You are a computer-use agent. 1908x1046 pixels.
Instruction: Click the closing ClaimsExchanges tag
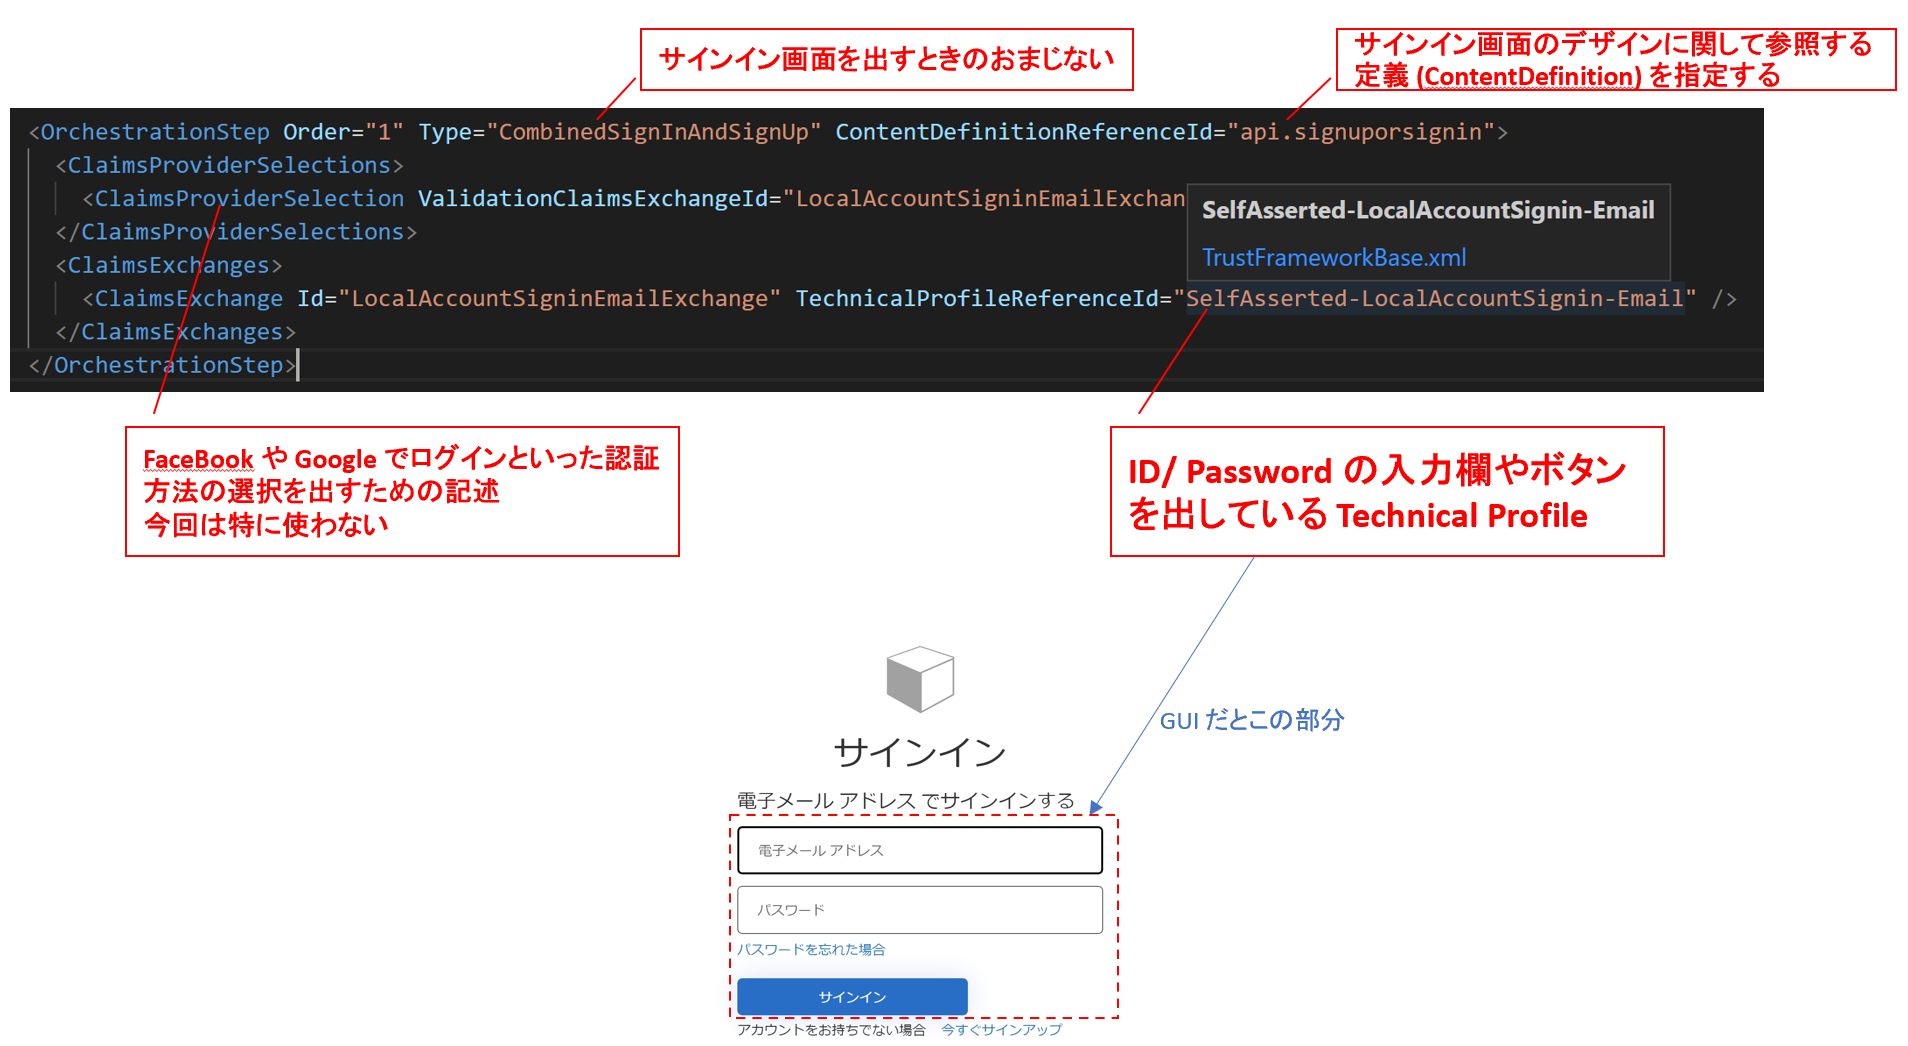tap(175, 332)
